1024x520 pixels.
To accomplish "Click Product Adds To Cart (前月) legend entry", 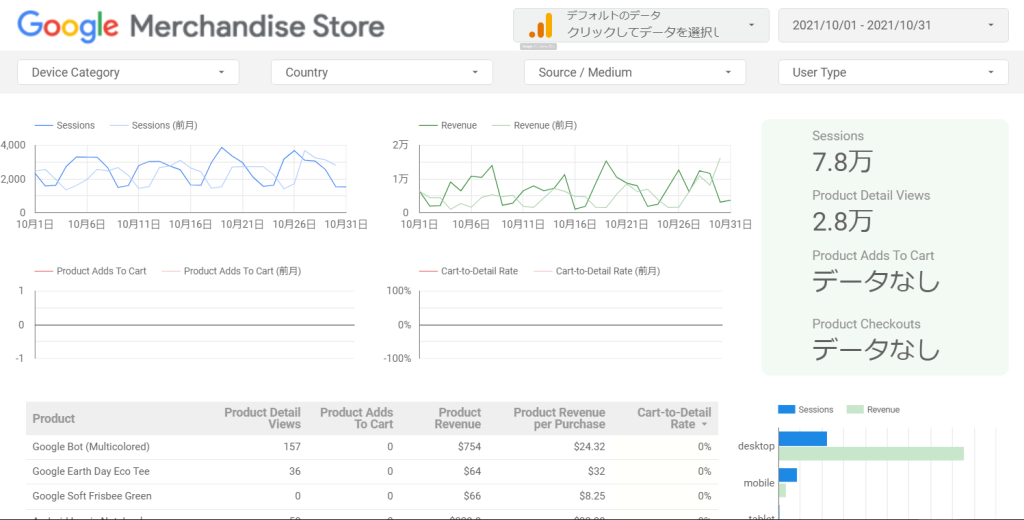I will pyautogui.click(x=231, y=270).
